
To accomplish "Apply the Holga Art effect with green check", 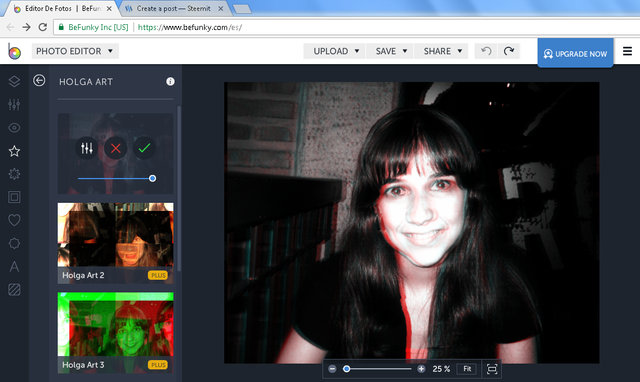I will (144, 148).
